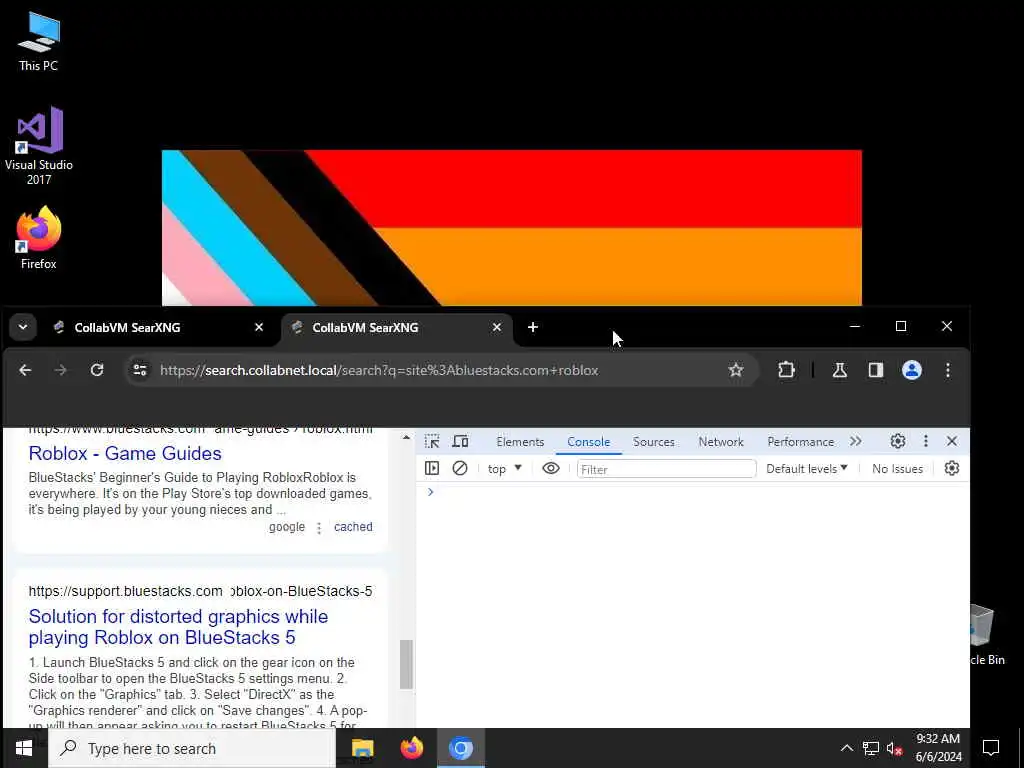Click the No Issues indicator

[897, 469]
